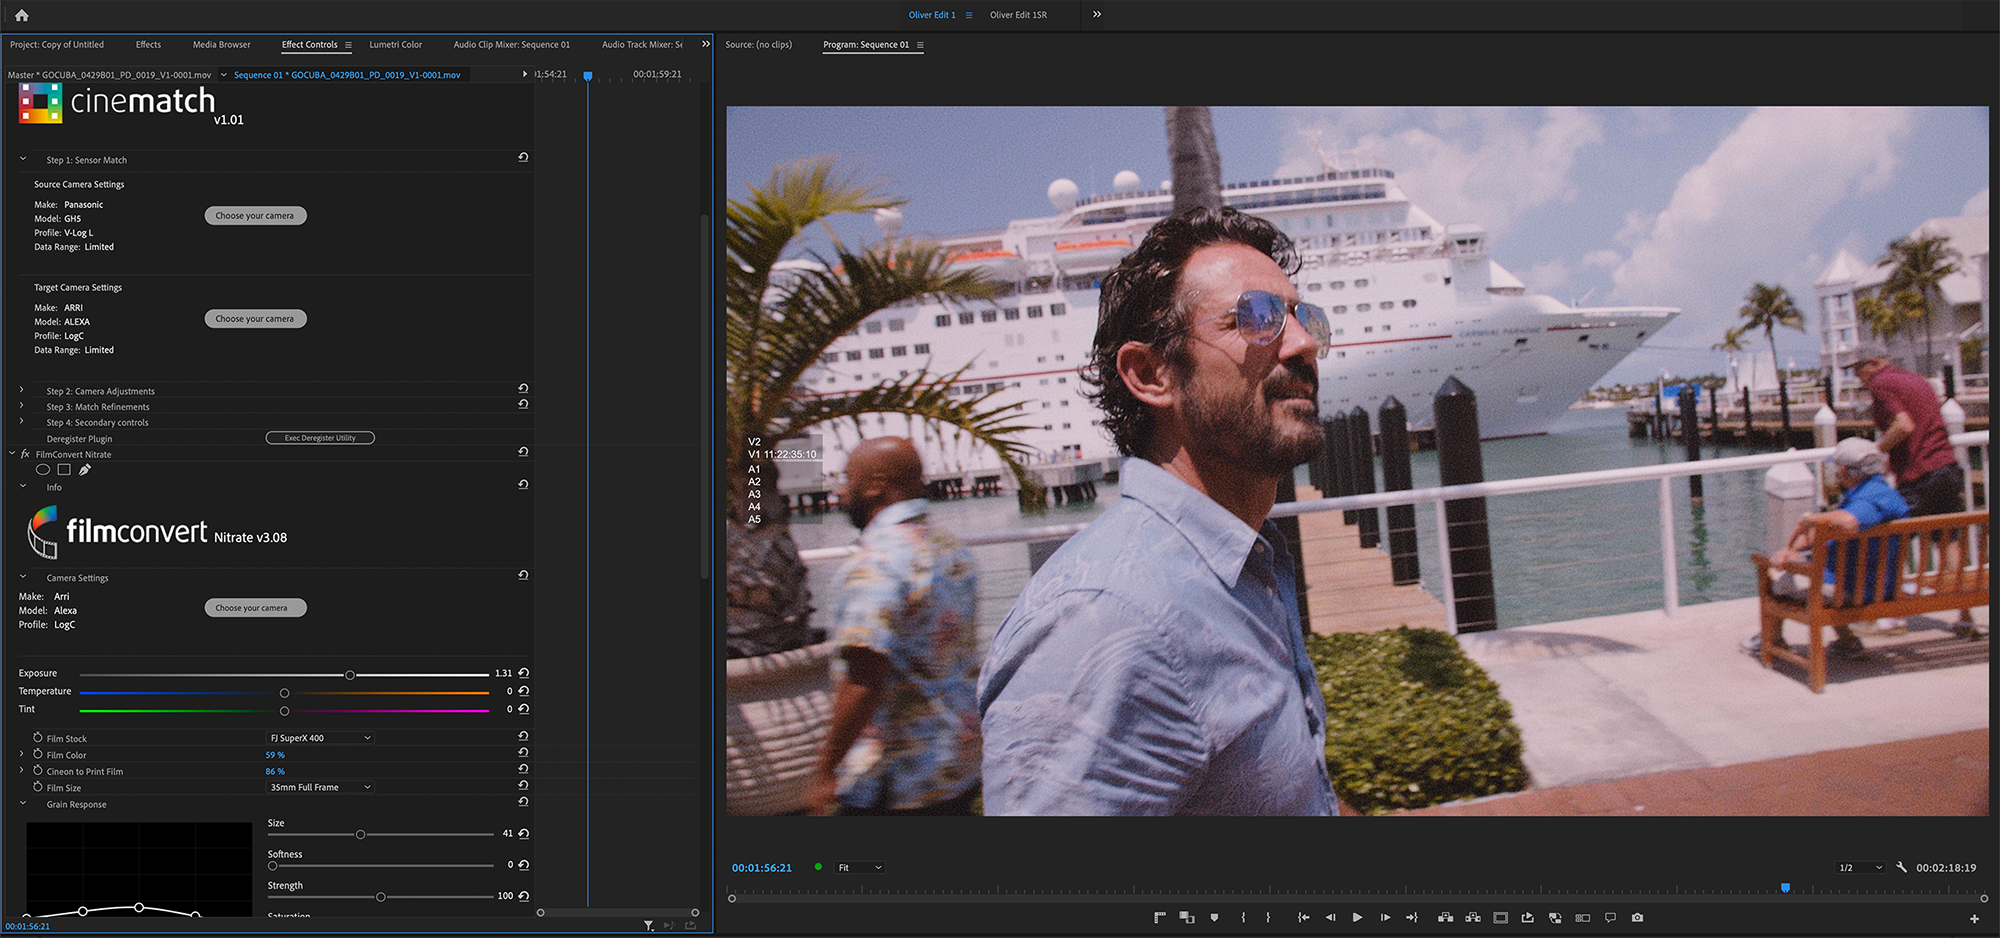
Task: Click the export share icon
Action: (1527, 917)
